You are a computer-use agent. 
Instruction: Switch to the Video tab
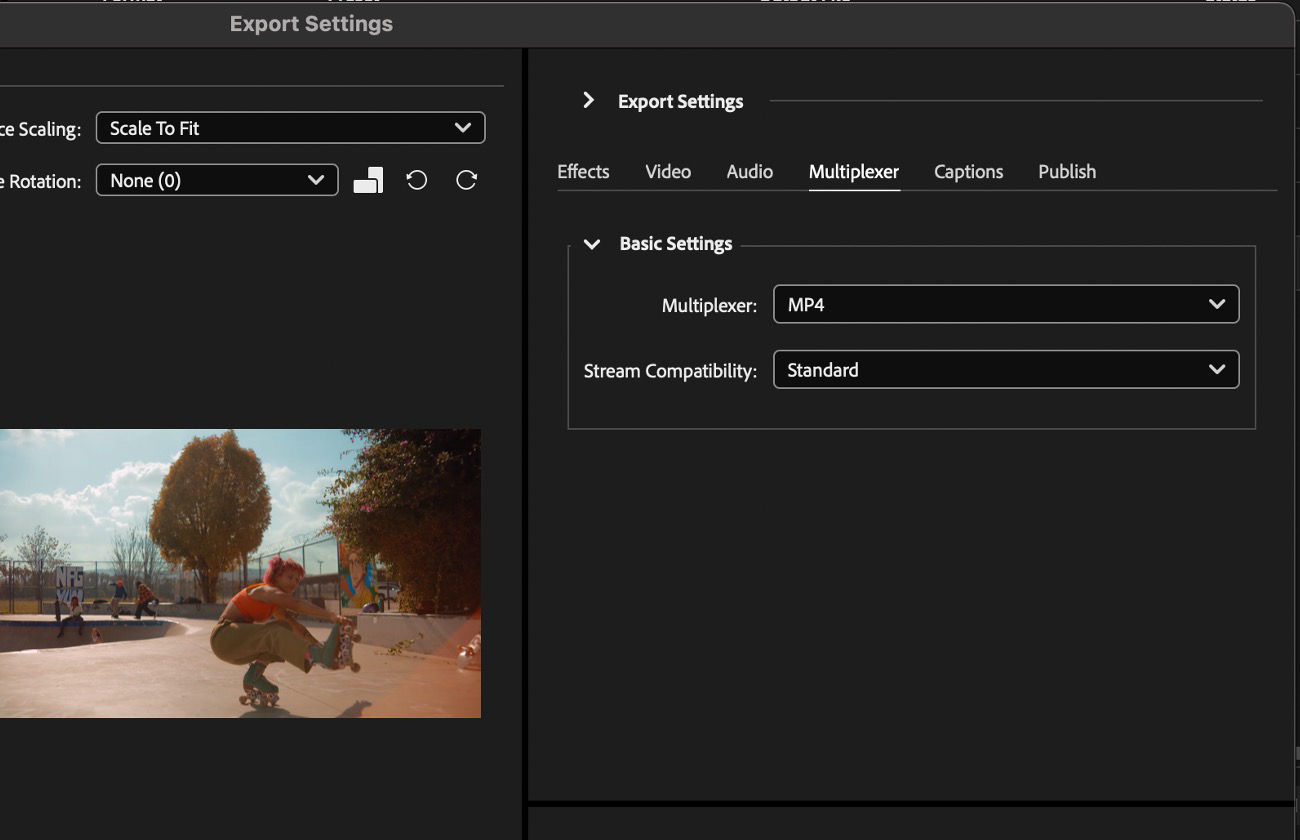[x=668, y=172]
